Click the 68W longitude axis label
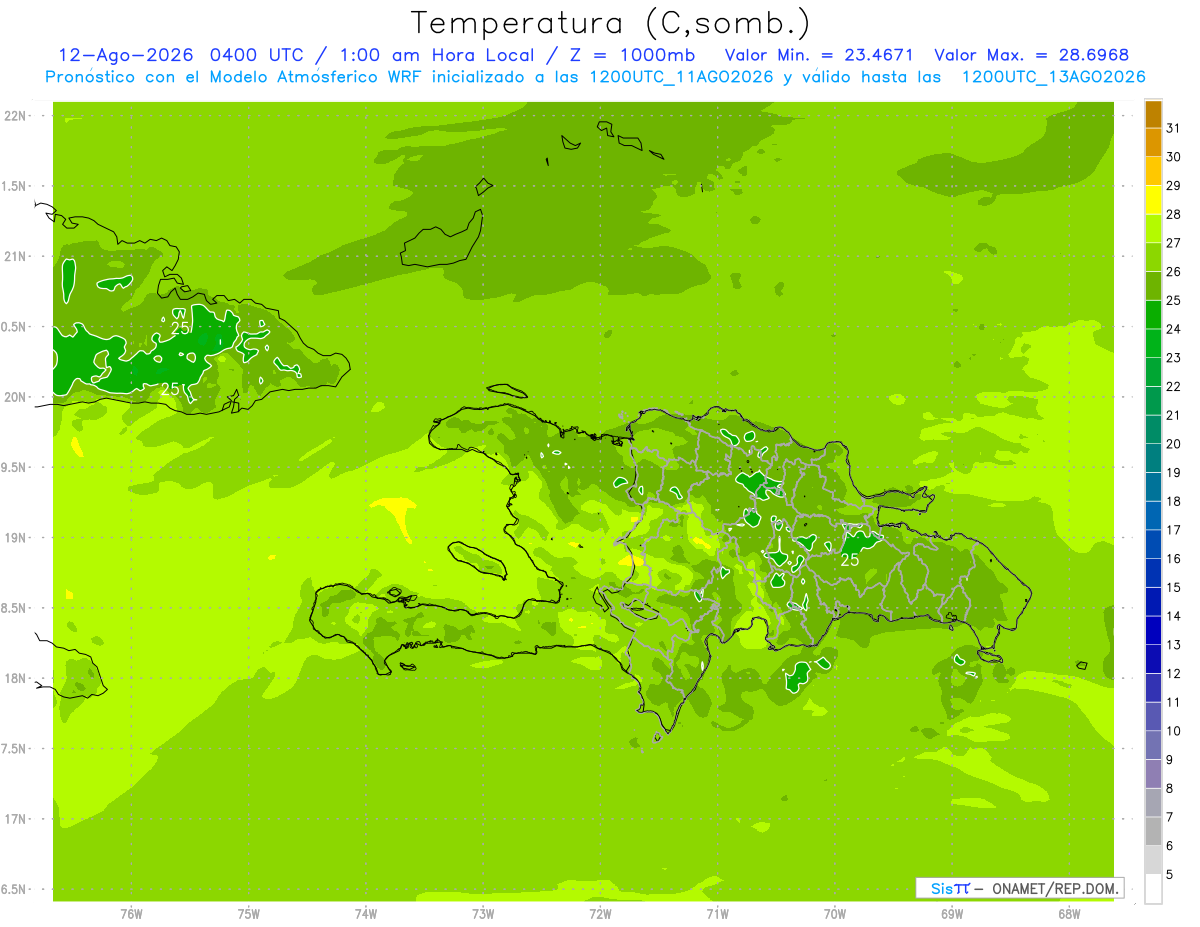Image resolution: width=1200 pixels, height=927 pixels. [1068, 913]
